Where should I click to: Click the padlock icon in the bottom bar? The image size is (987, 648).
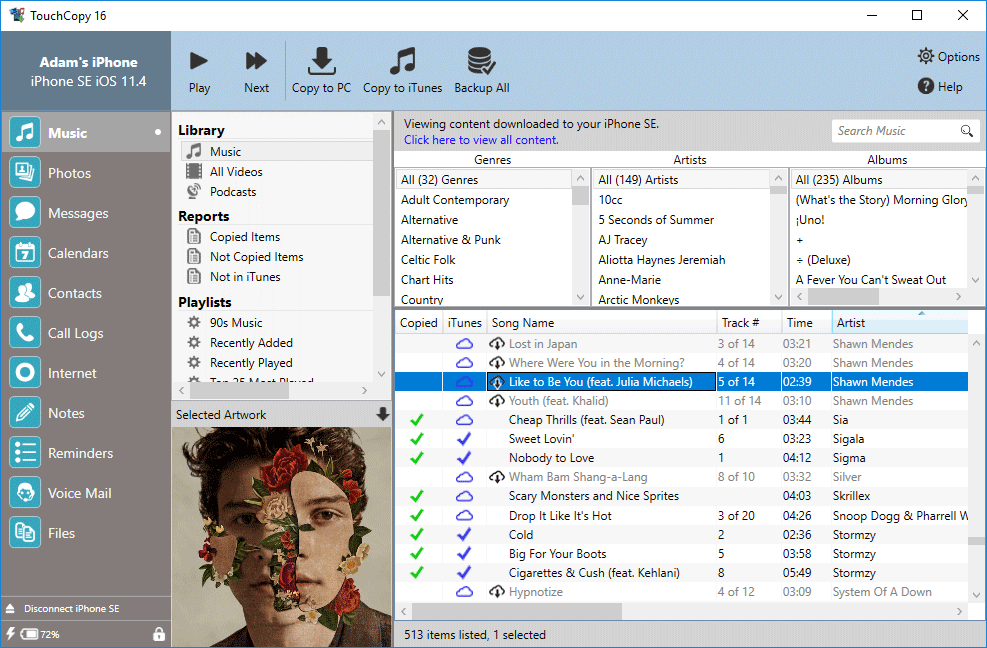pyautogui.click(x=159, y=634)
